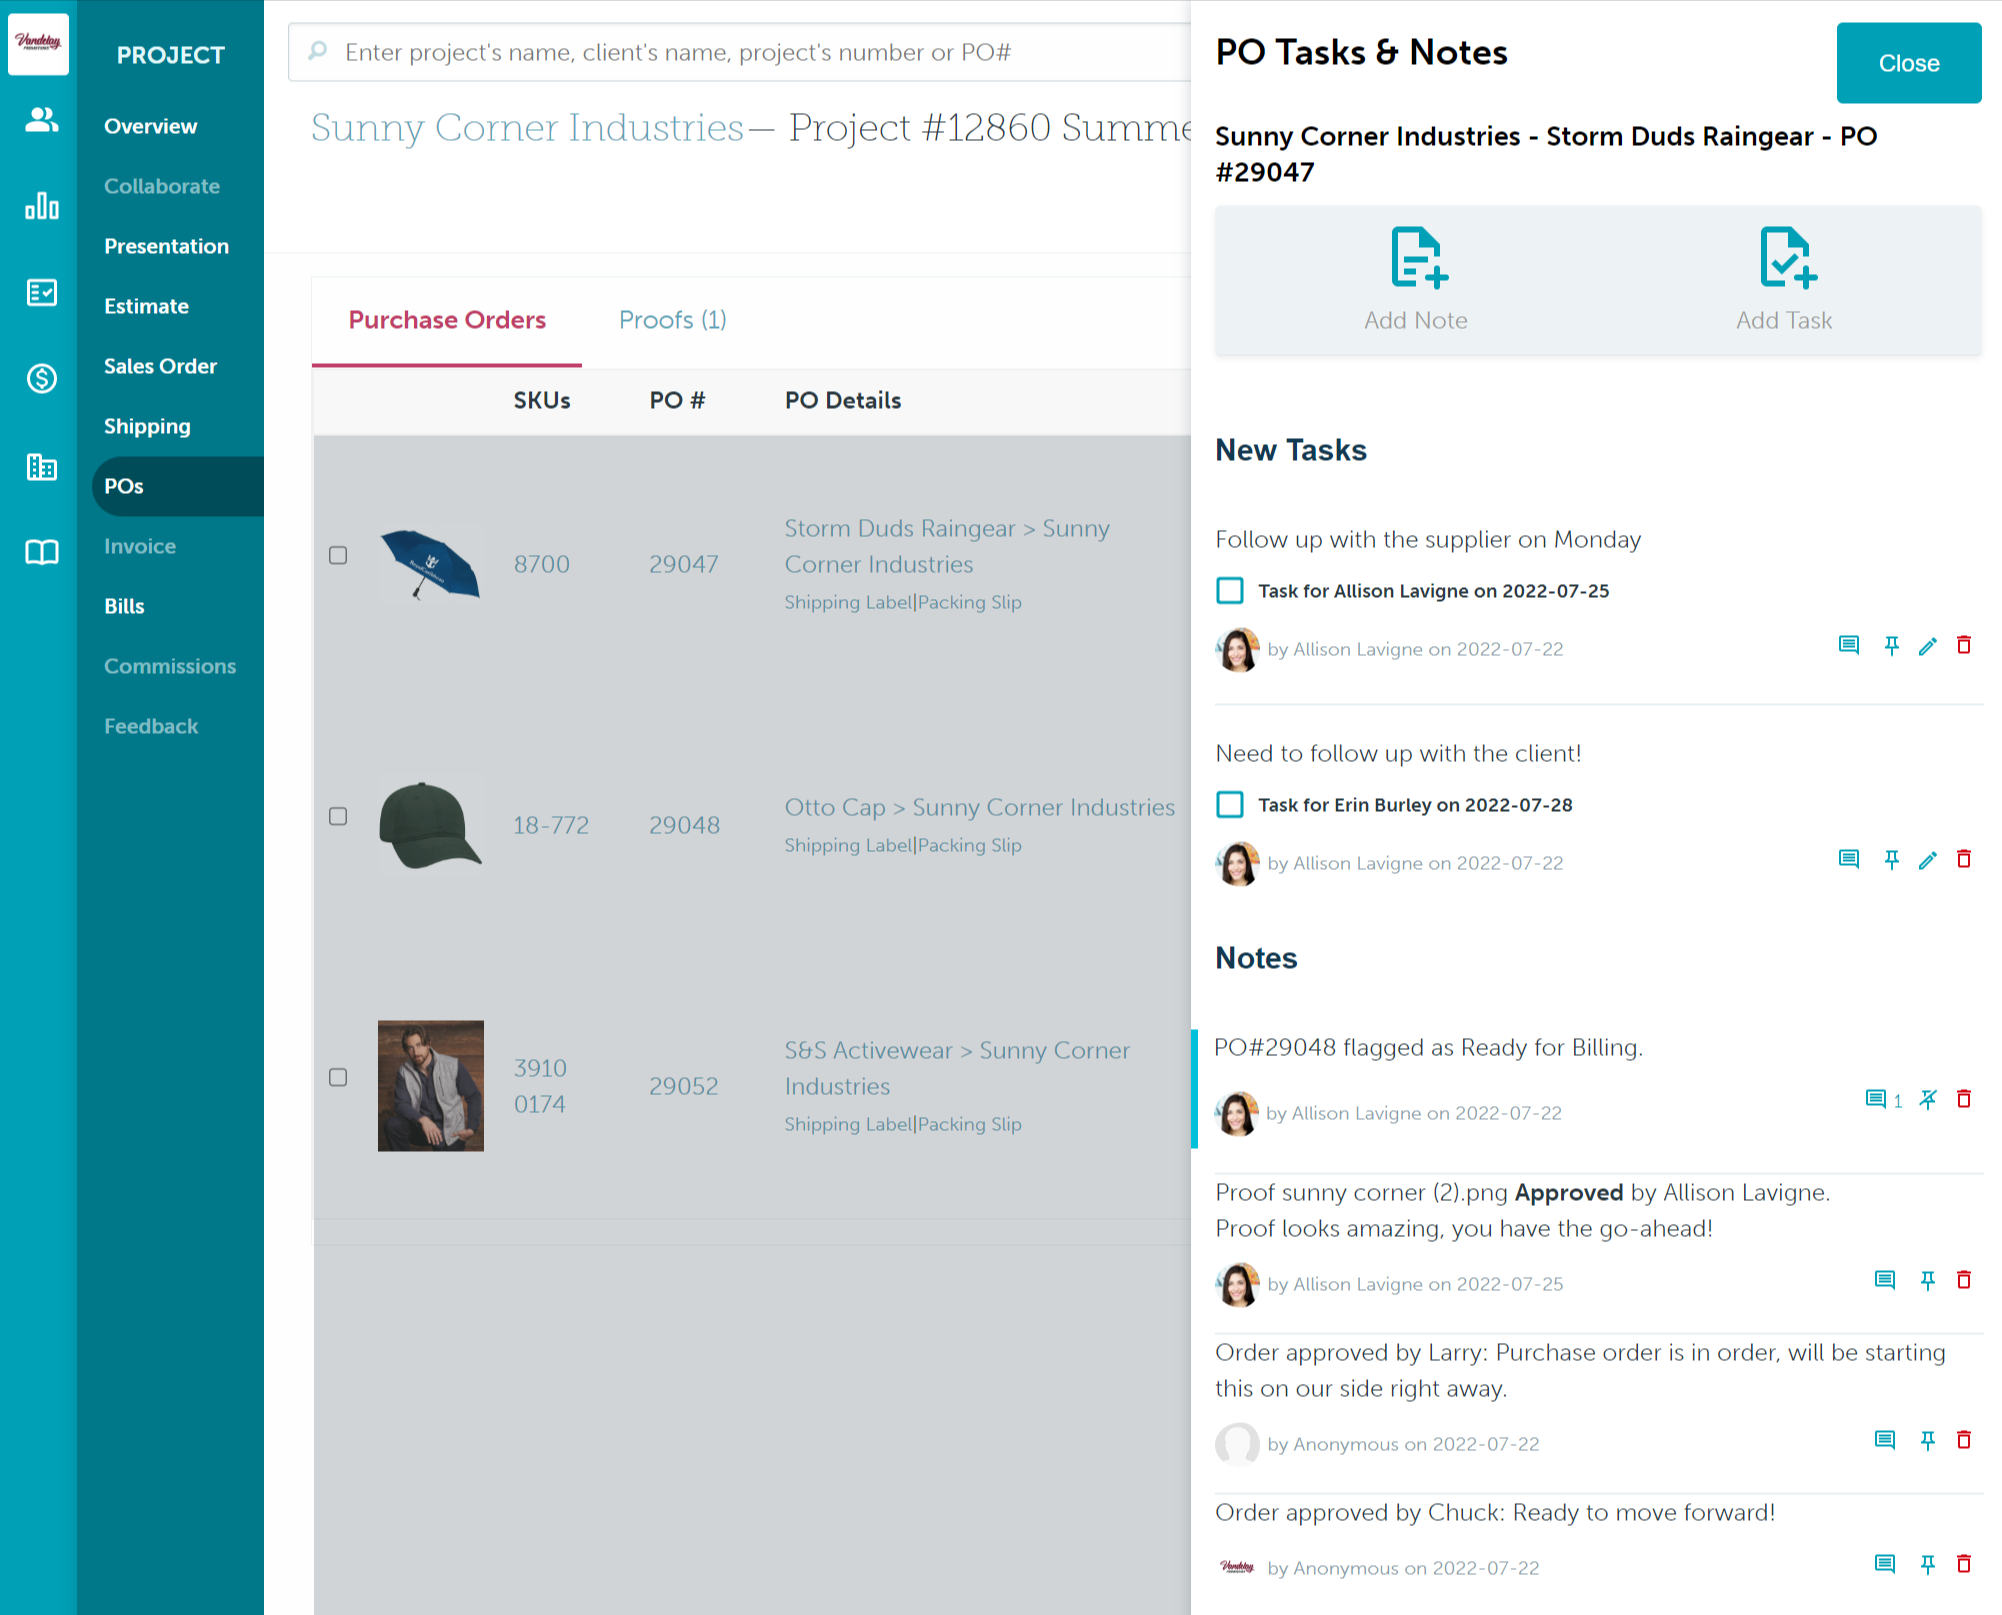The image size is (2002, 1615).
Task: Select the PO 29052 row checkbox
Action: [338, 1077]
